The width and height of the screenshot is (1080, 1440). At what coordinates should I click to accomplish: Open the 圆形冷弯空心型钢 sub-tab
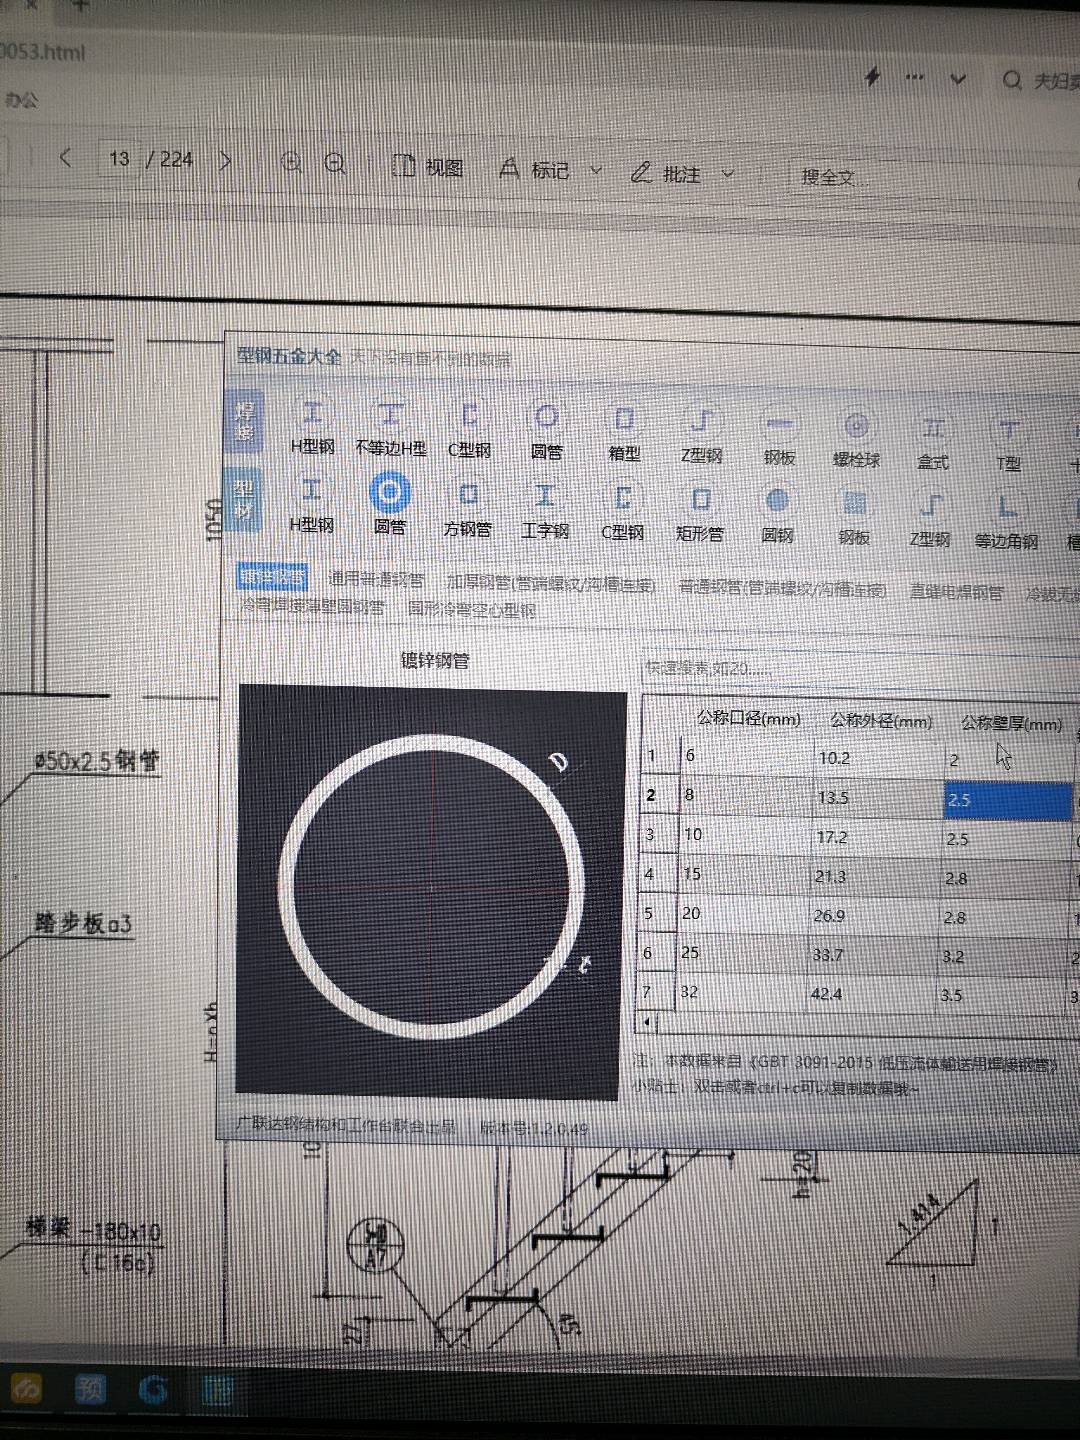(x=472, y=608)
